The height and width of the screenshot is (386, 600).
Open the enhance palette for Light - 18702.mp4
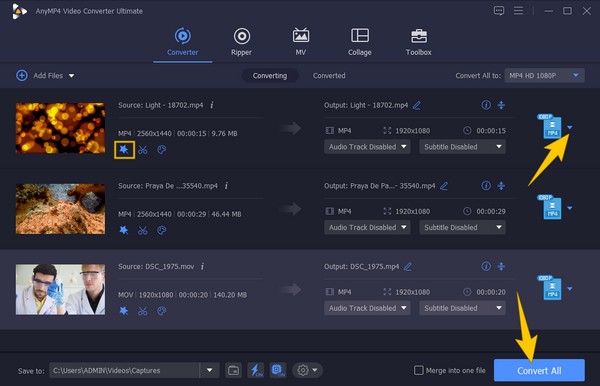[x=162, y=150]
